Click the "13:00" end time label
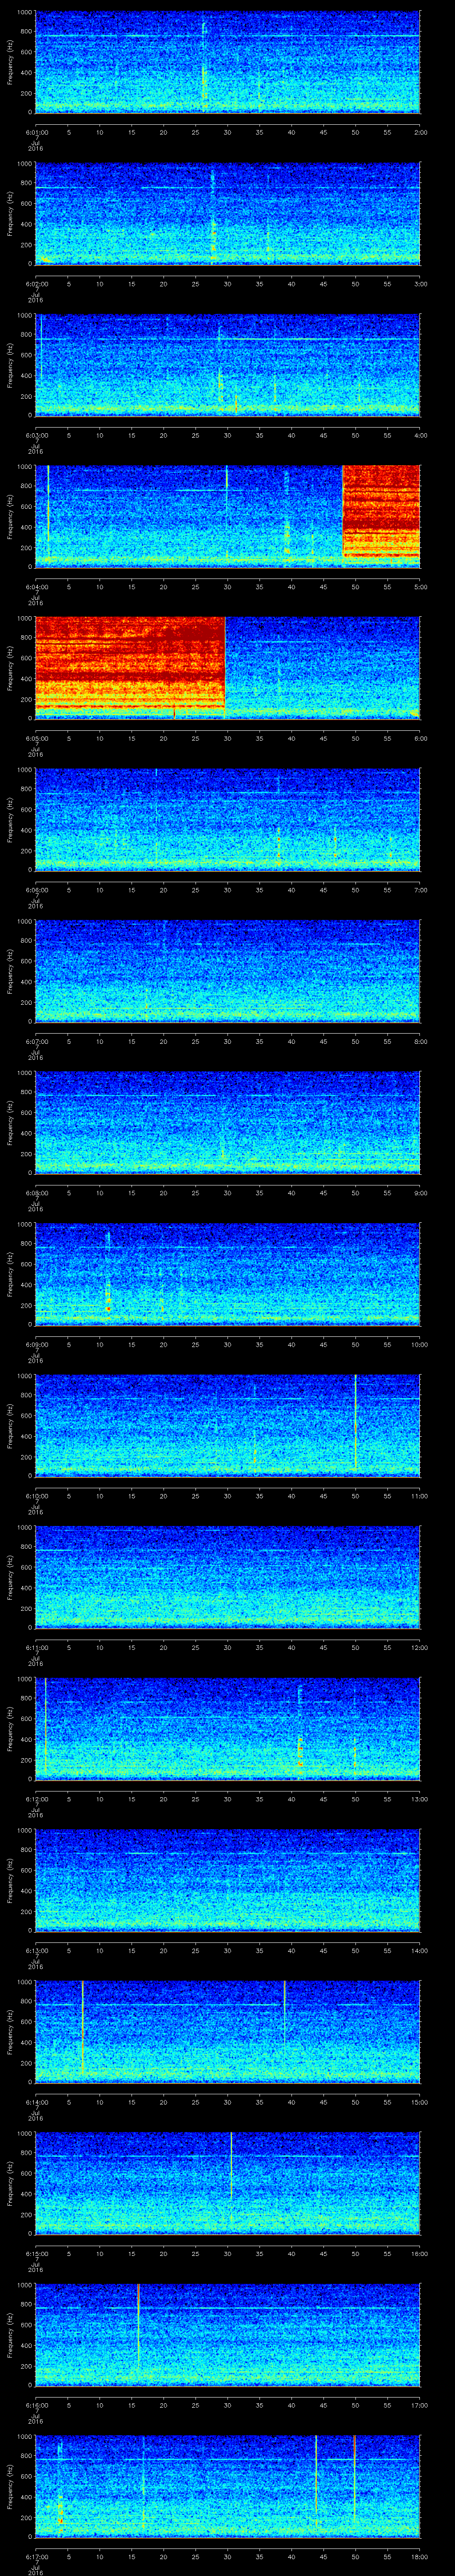The image size is (455, 2576). tap(419, 1799)
